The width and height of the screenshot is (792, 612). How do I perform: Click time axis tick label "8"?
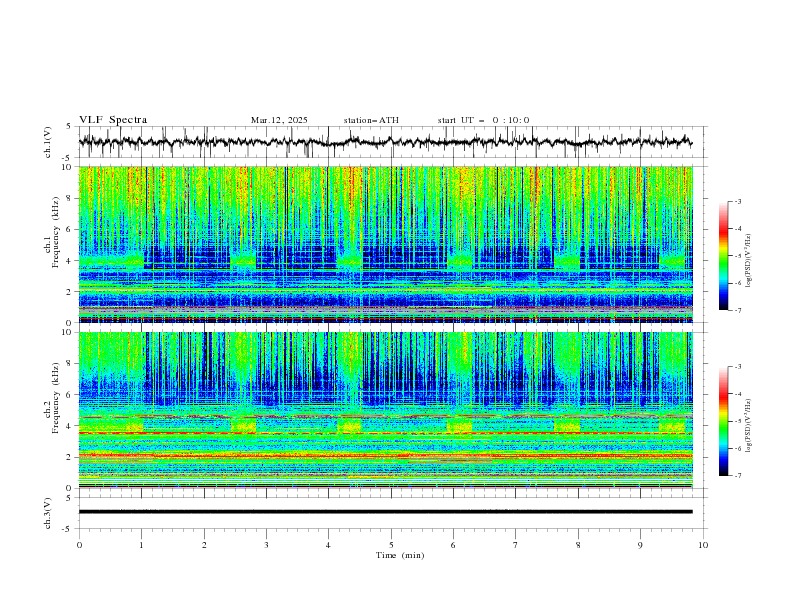578,545
